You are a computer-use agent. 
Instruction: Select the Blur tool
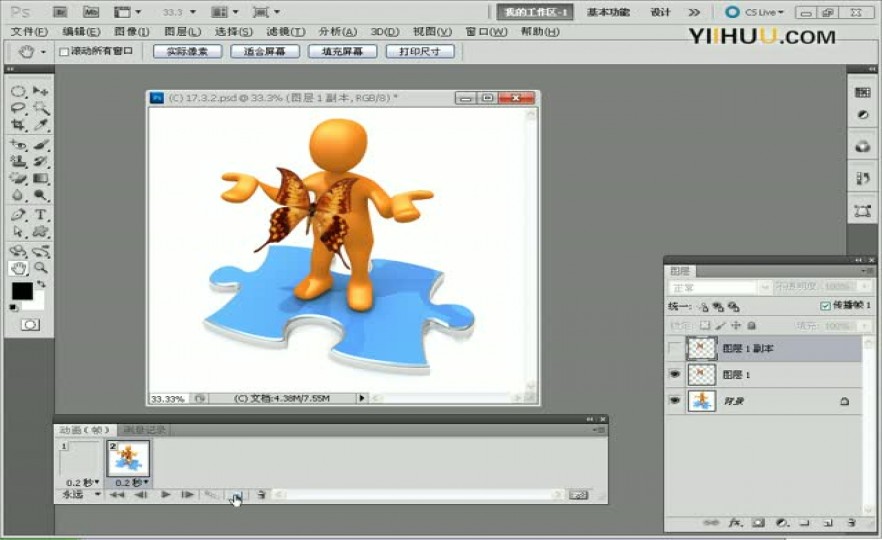pyautogui.click(x=18, y=195)
